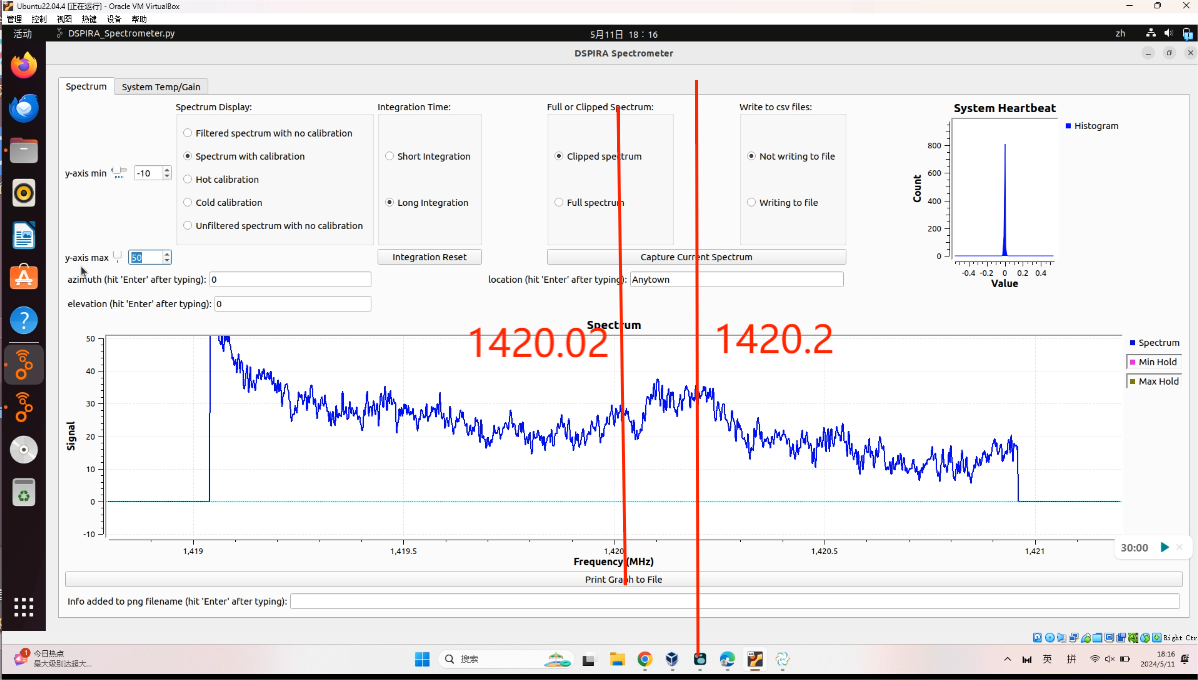This screenshot has width=1198, height=680.
Task: Click the location text field
Action: pos(736,280)
